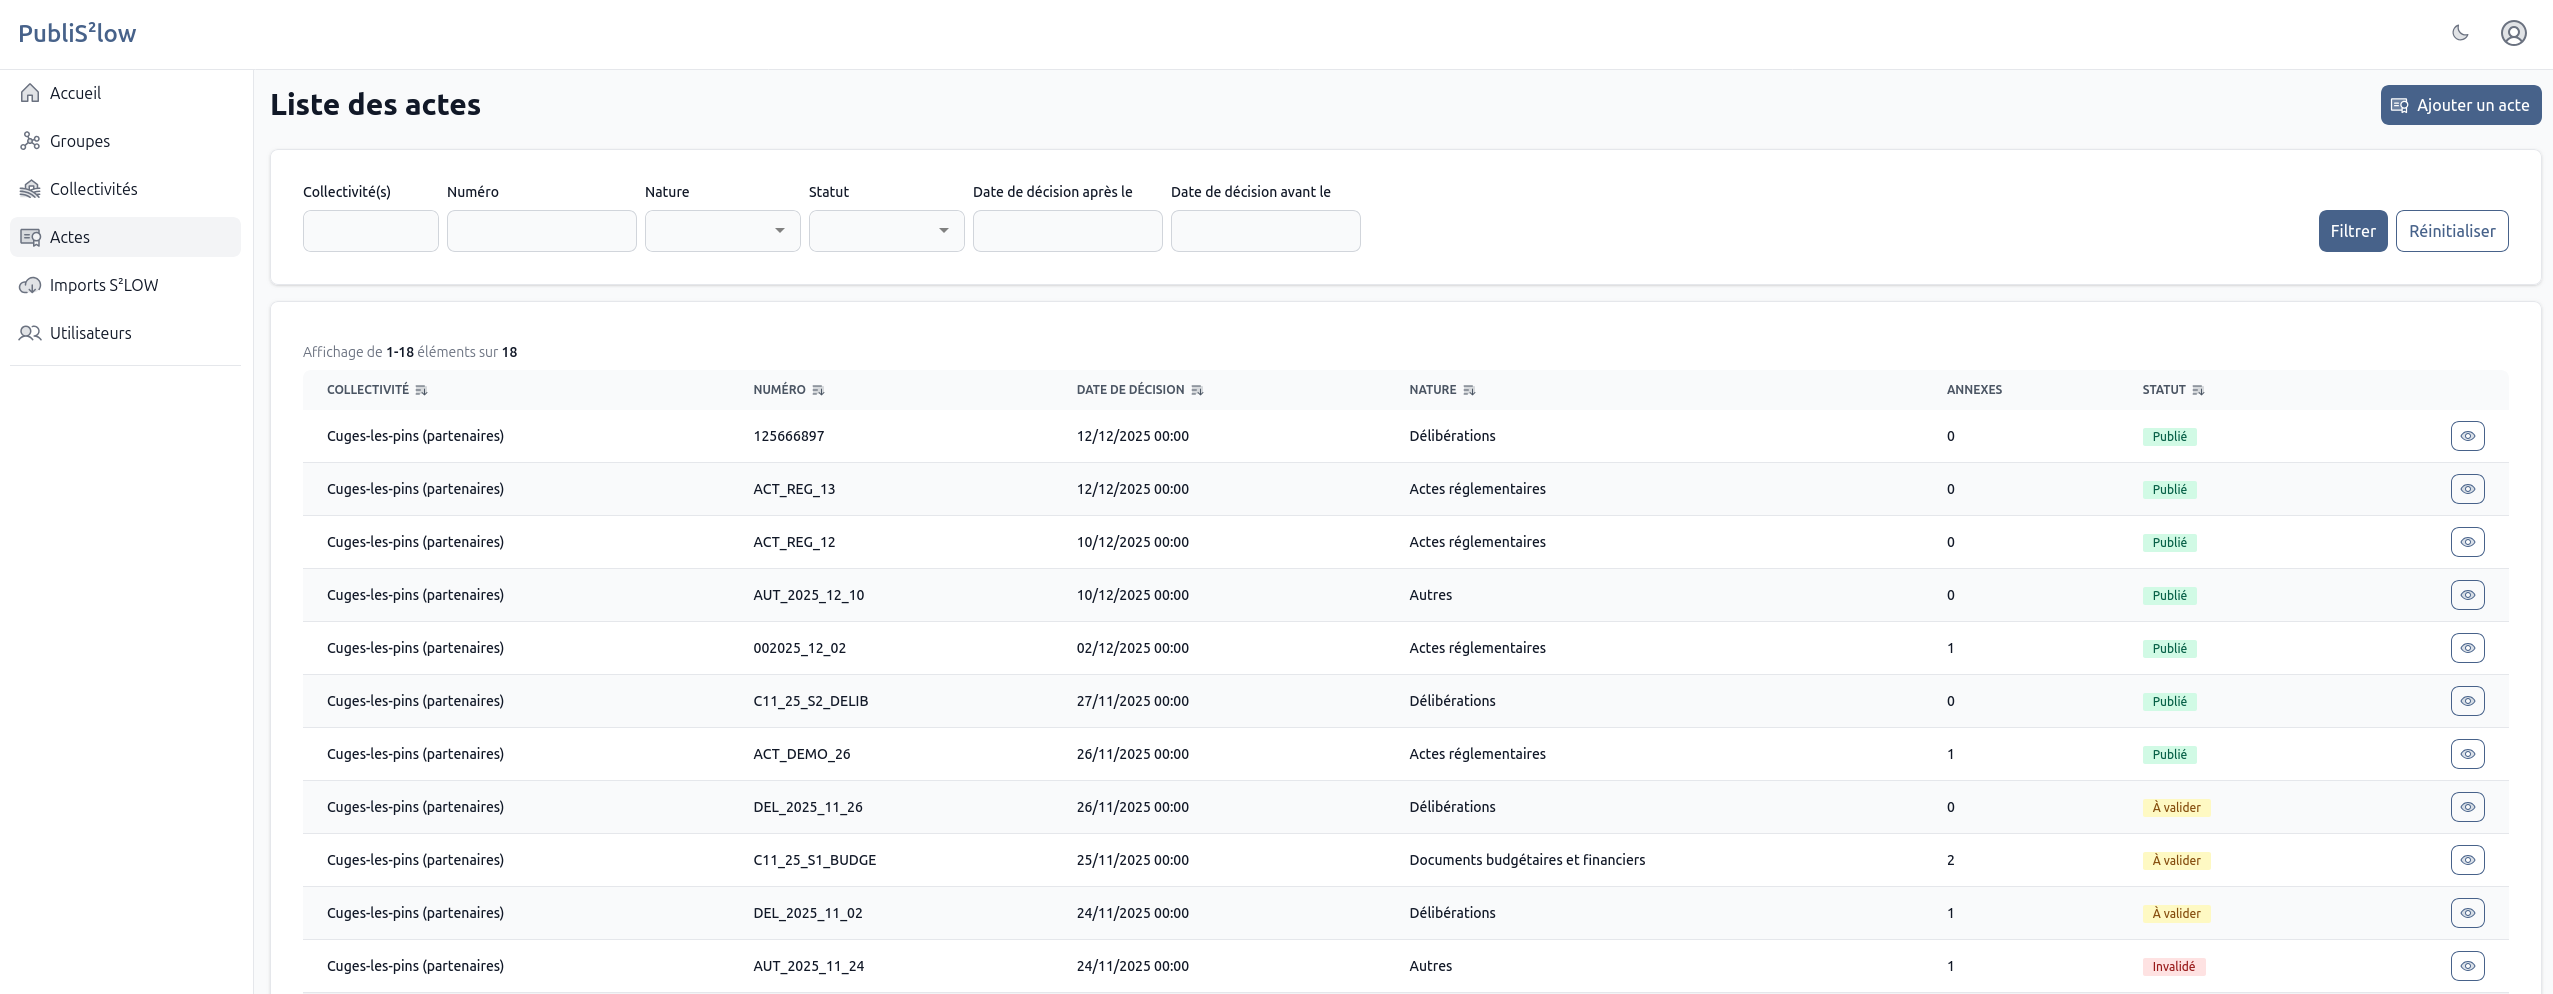Focus the Numéro filter input field

541,231
